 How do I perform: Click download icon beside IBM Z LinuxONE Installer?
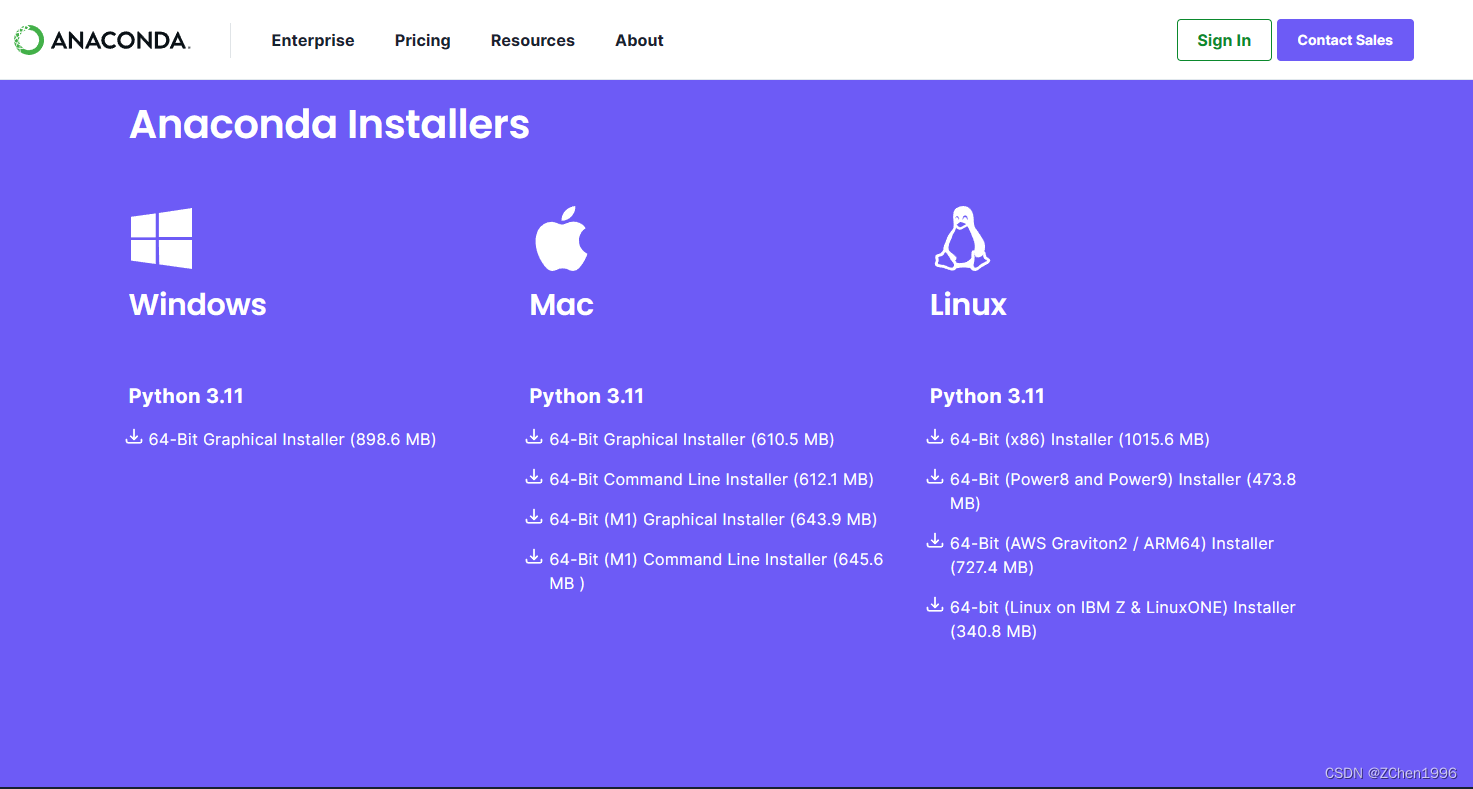pos(935,605)
